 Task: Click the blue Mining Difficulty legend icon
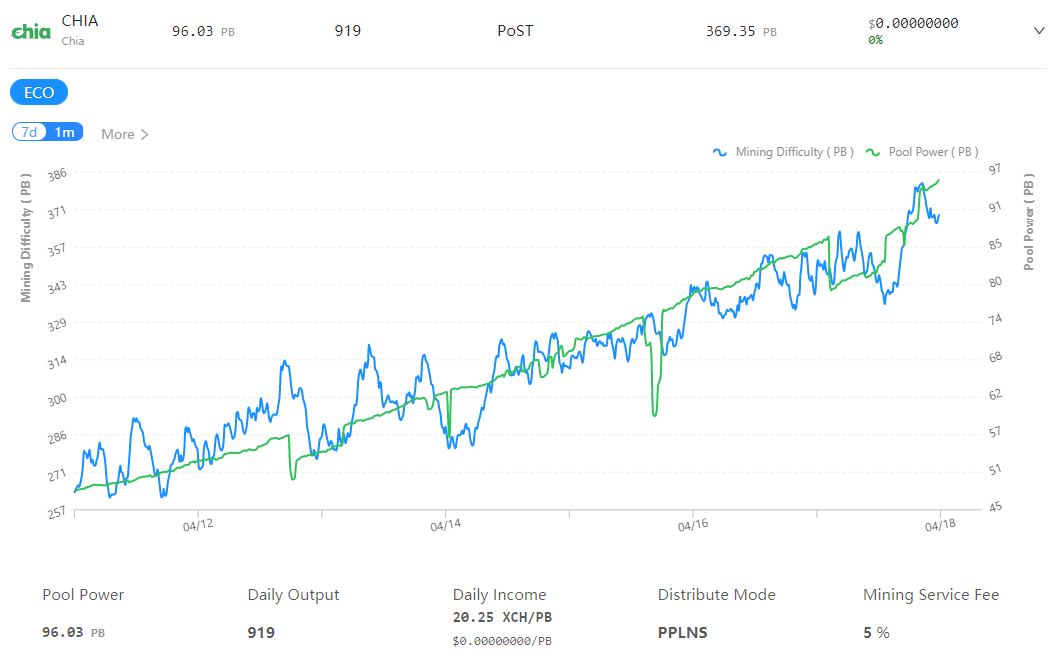(720, 153)
